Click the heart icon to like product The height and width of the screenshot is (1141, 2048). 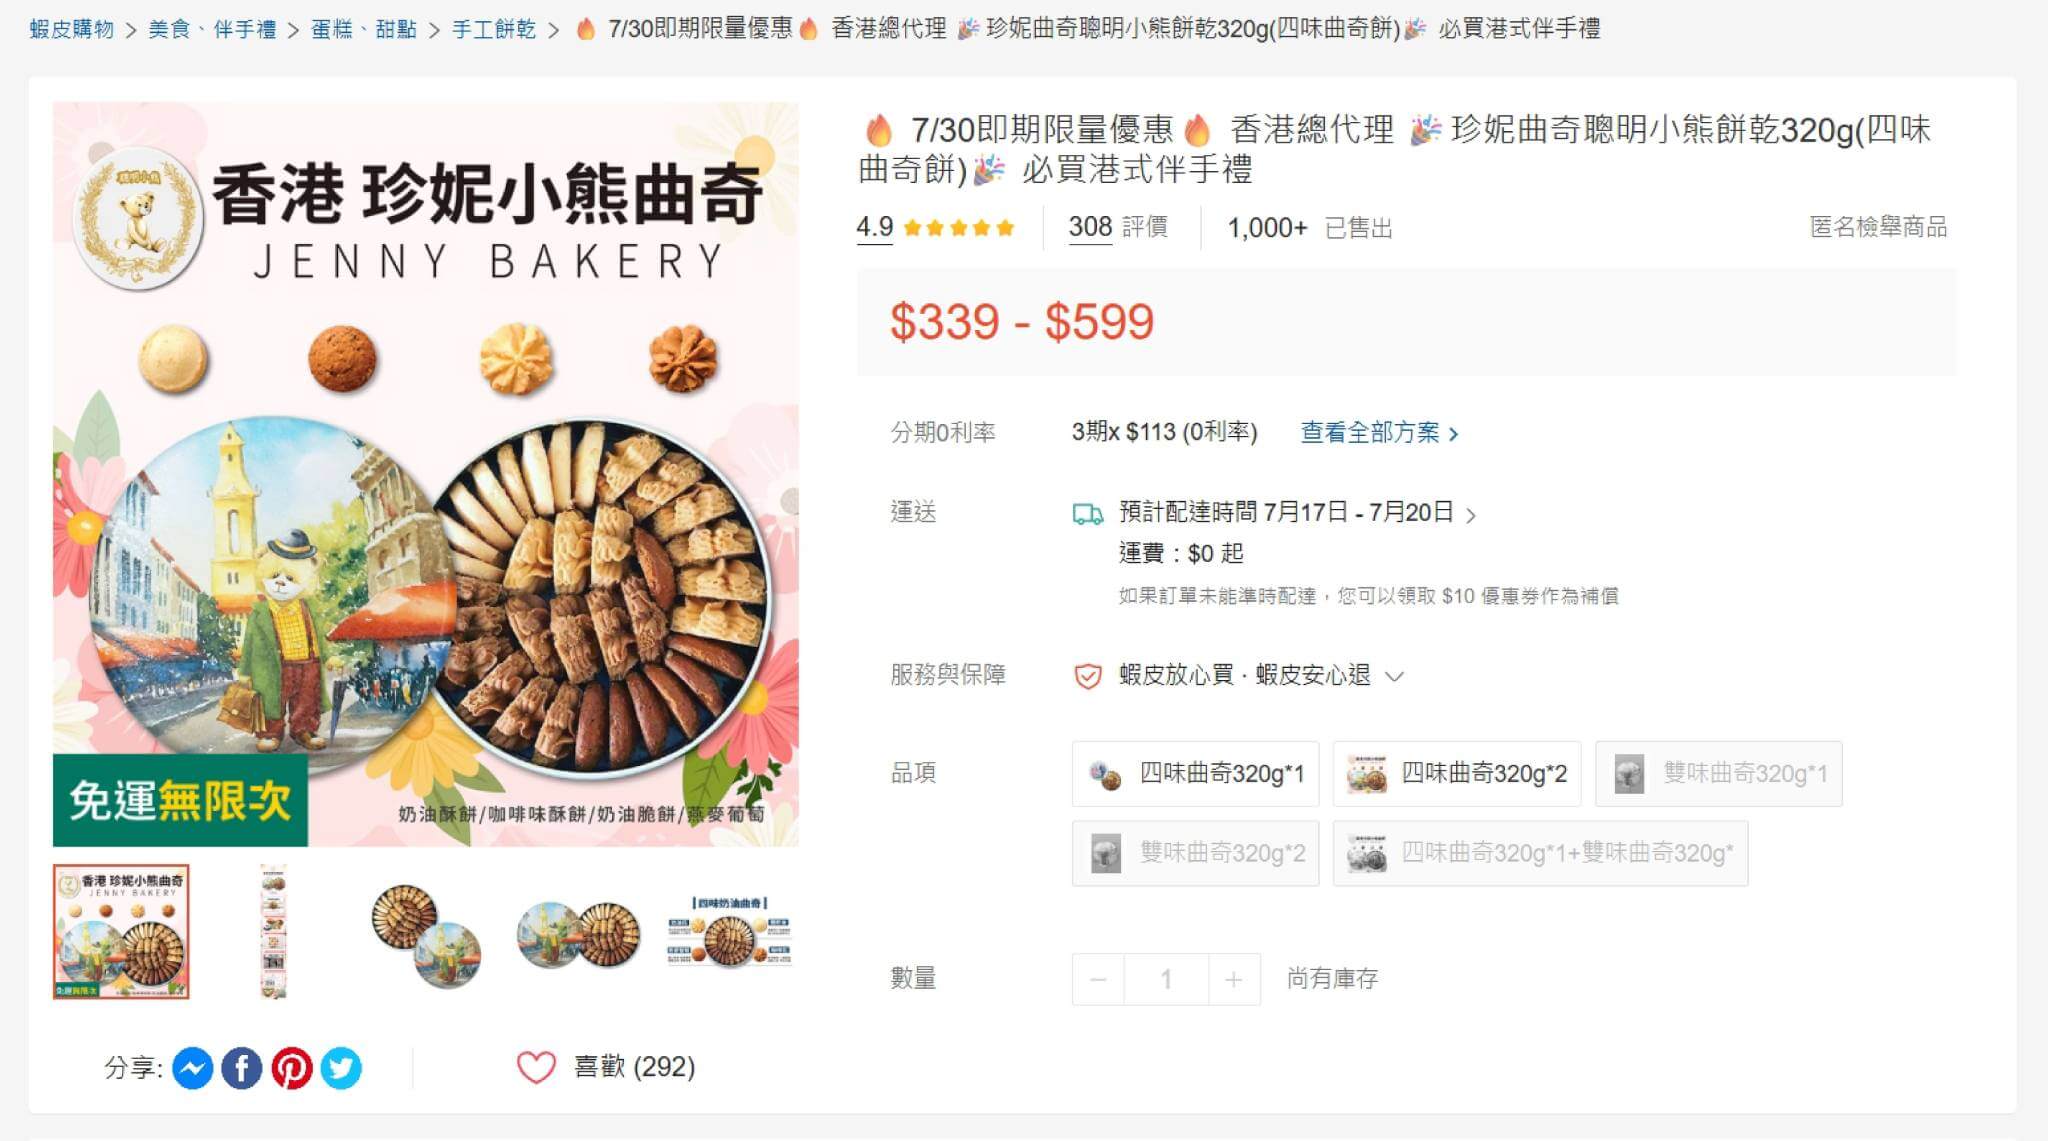coord(536,1067)
